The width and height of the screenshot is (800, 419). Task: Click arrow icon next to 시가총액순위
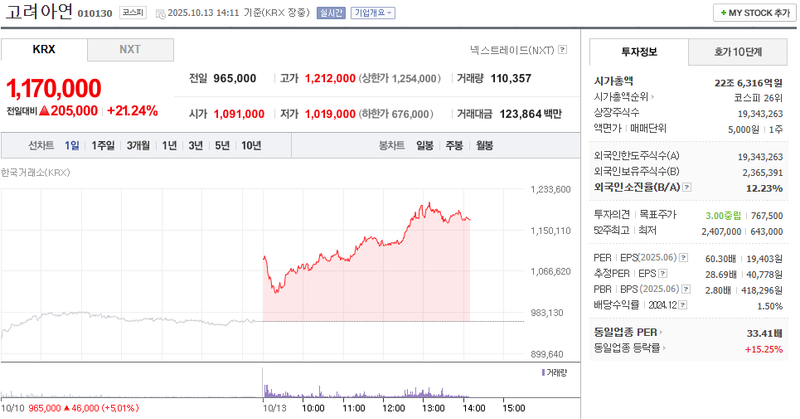pos(653,97)
